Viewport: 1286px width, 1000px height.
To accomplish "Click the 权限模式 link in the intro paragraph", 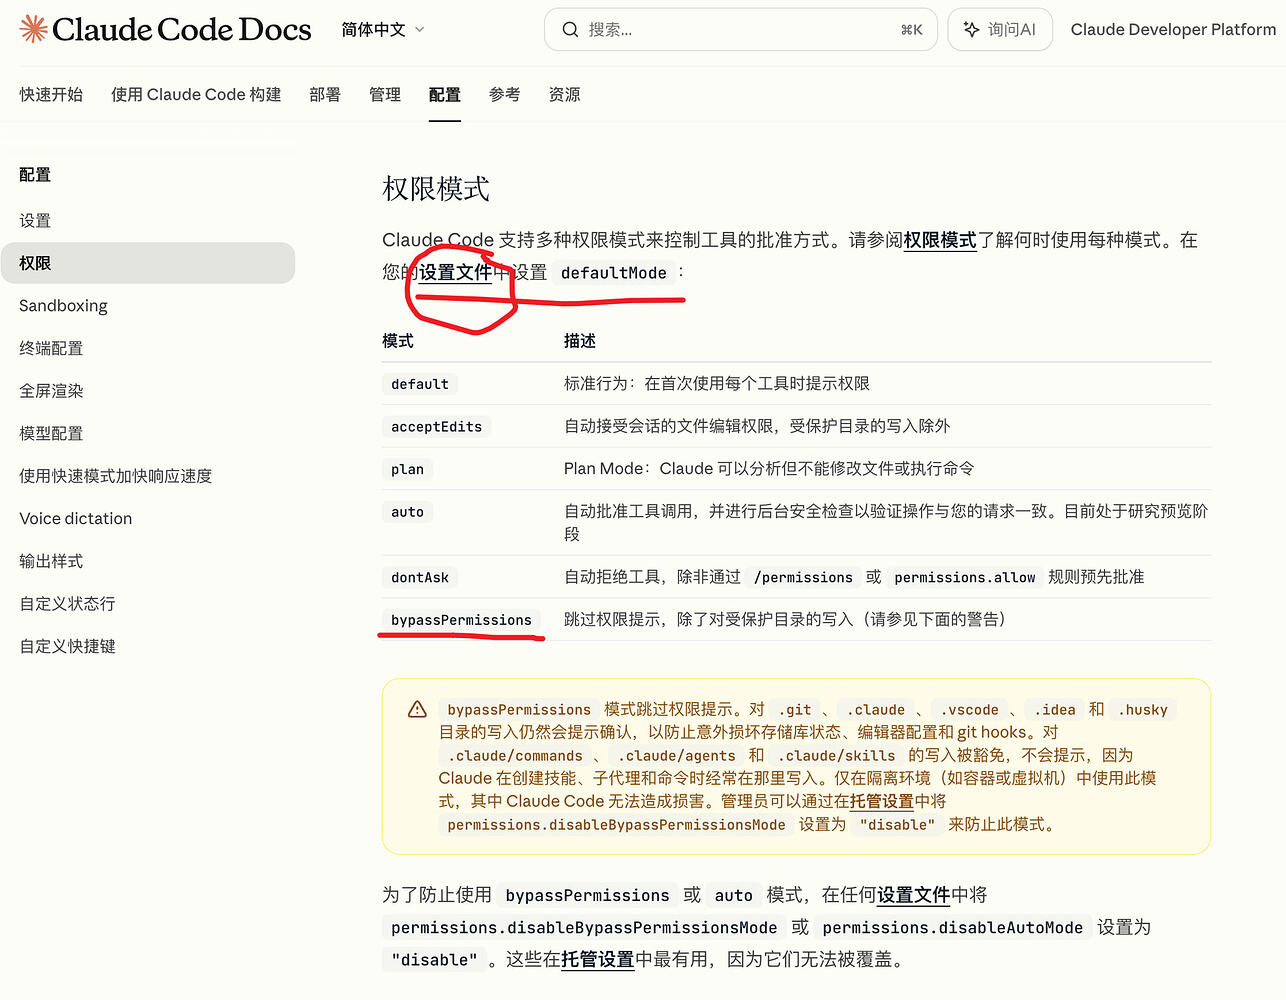I will click(x=940, y=240).
